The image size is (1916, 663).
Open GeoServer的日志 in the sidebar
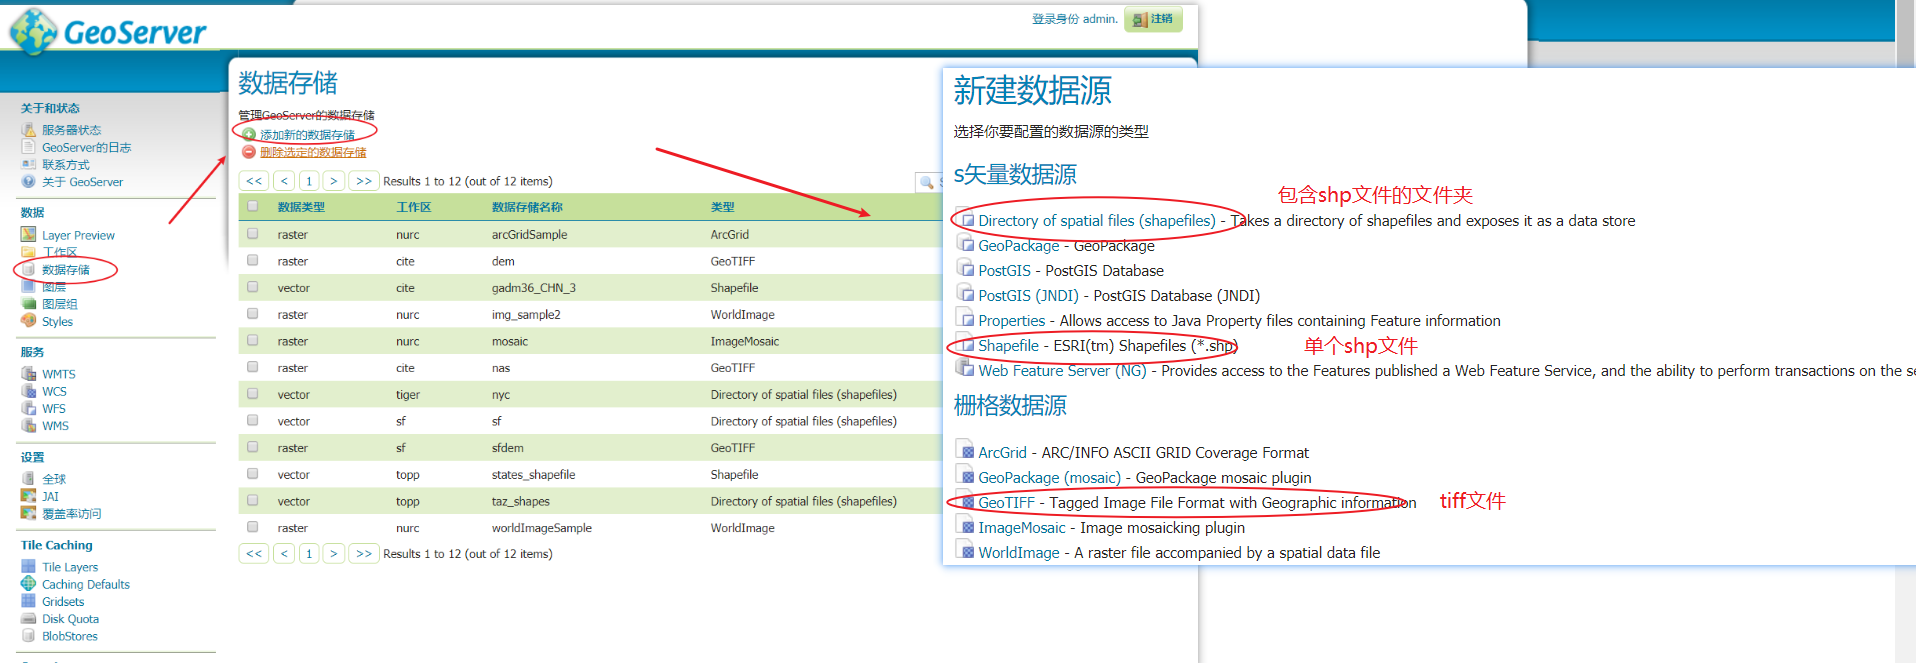[86, 147]
